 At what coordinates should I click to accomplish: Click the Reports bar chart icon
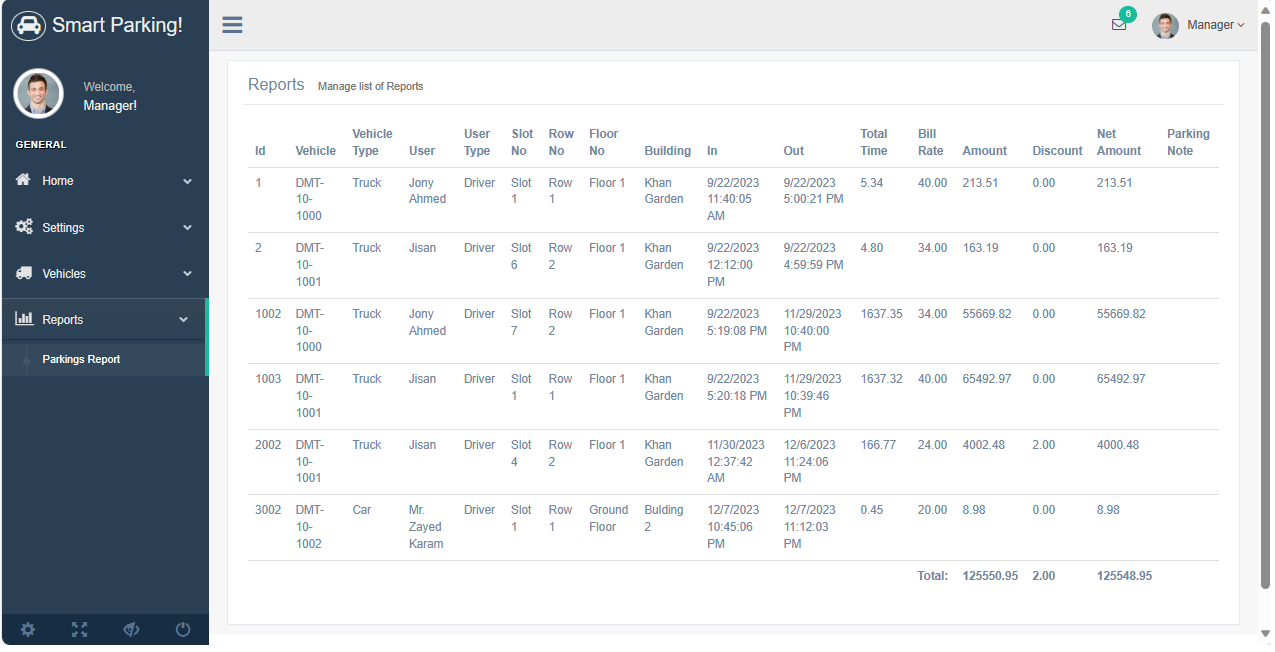click(24, 319)
